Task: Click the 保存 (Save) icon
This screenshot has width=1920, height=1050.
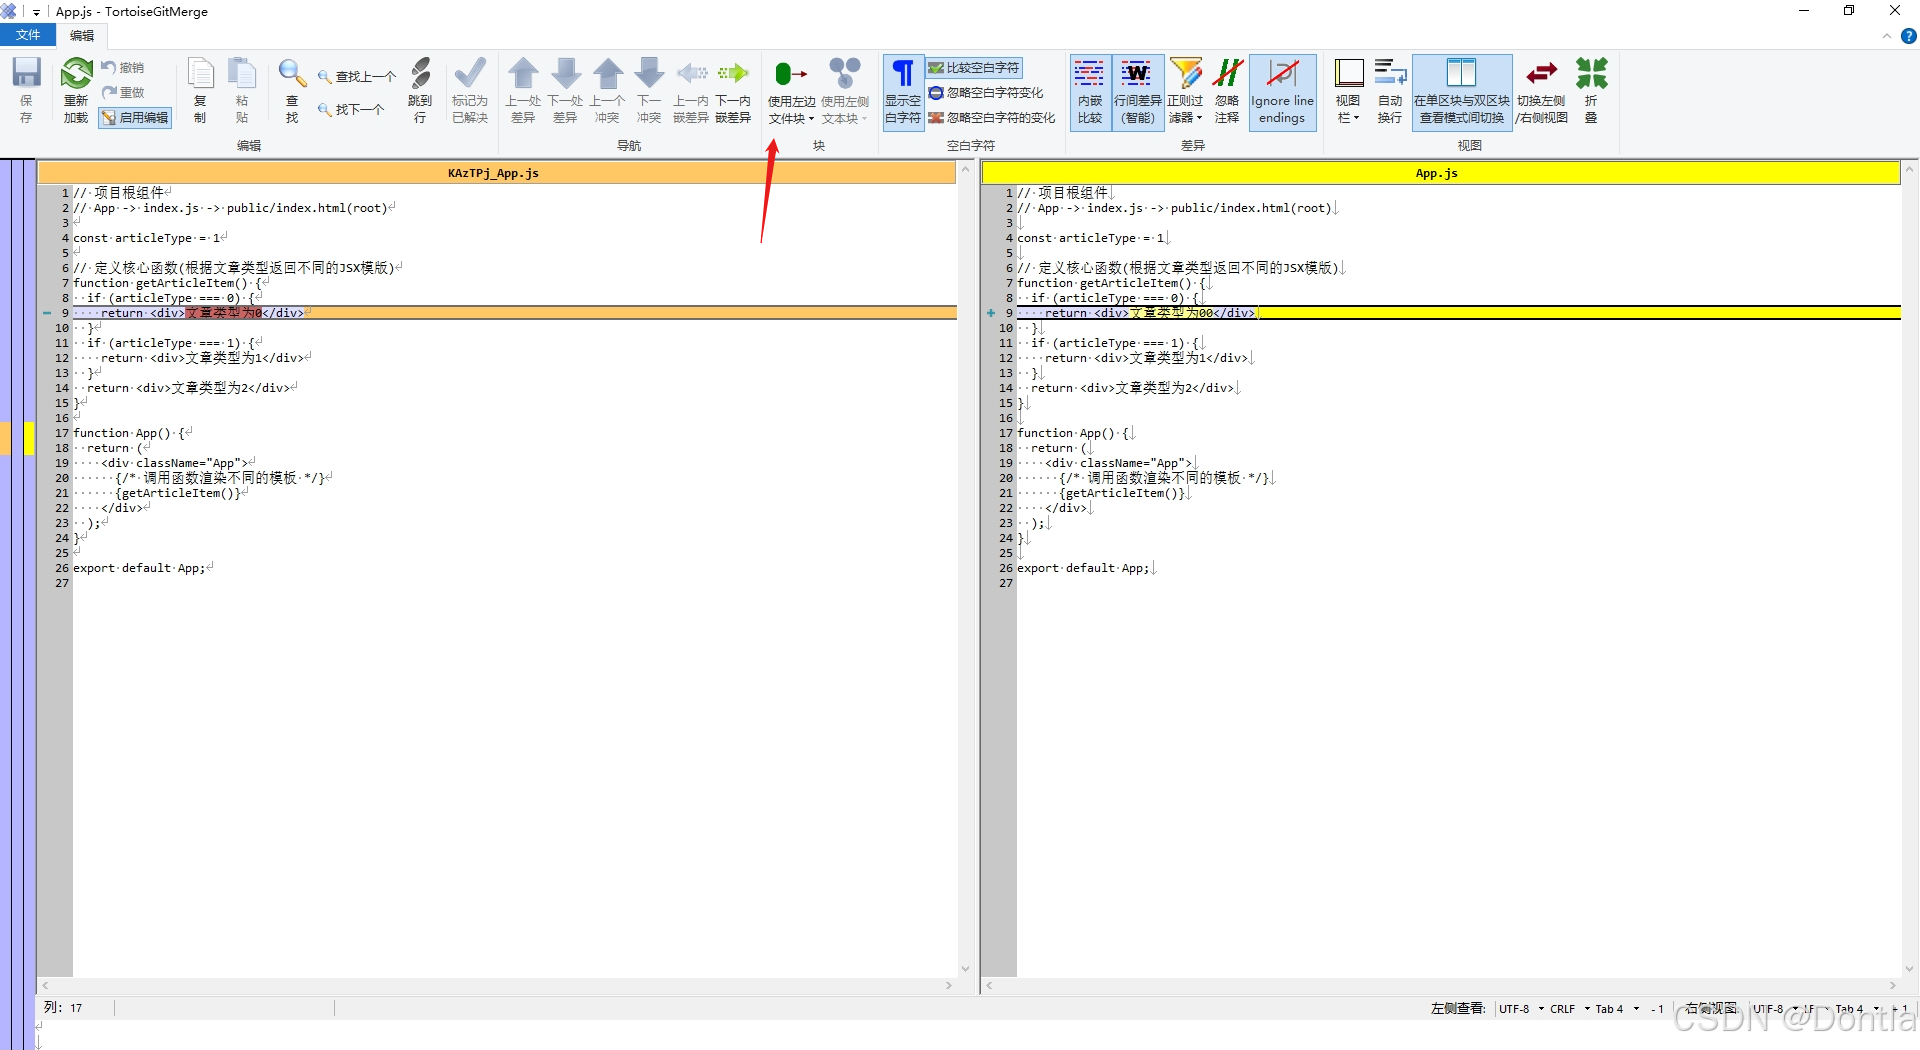Action: click(x=25, y=90)
